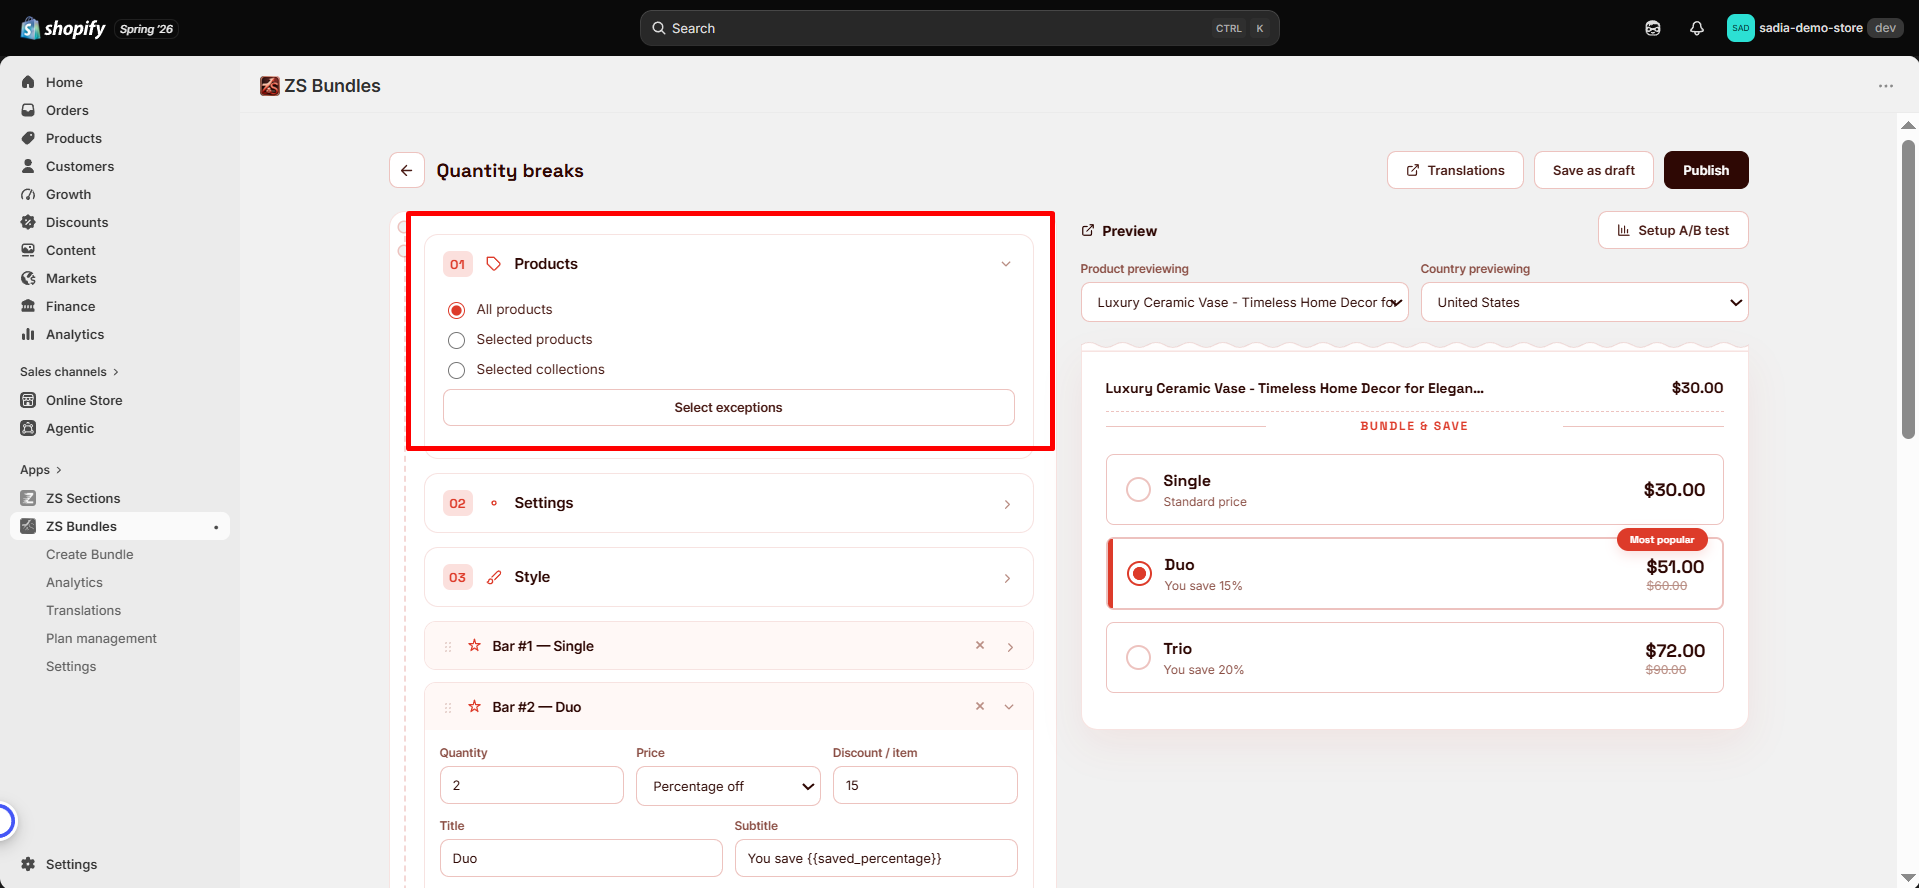Collapse Bar #2 — Duo chevron
This screenshot has width=1919, height=888.
[1009, 707]
